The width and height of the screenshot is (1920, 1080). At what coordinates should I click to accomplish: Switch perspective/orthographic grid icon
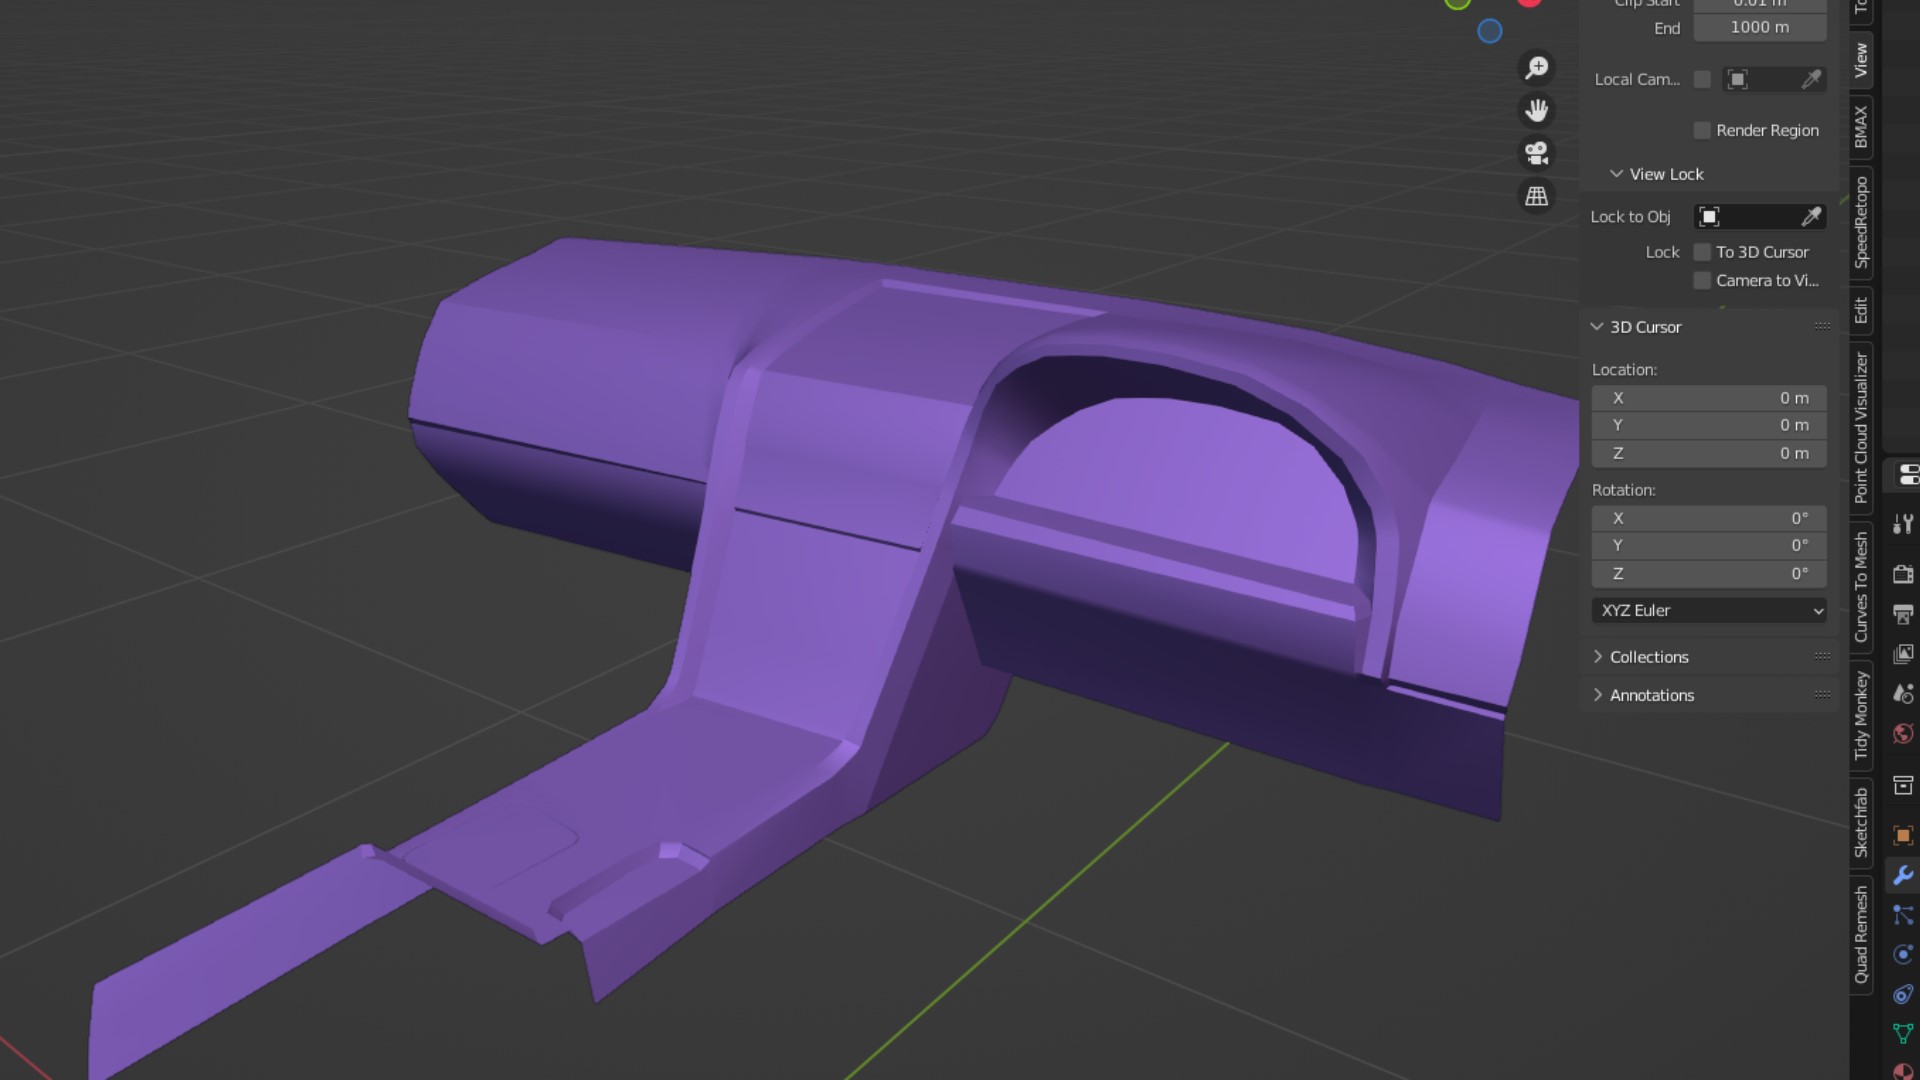[1536, 196]
